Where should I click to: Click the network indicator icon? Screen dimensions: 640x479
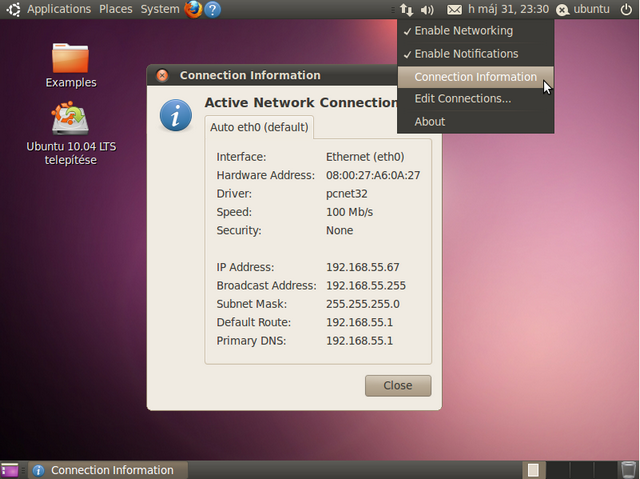tap(406, 9)
